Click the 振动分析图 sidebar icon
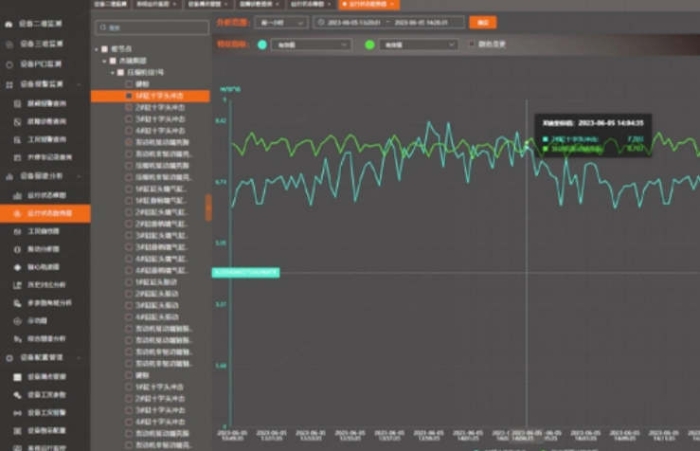Image resolution: width=700 pixels, height=451 pixels. 17,249
